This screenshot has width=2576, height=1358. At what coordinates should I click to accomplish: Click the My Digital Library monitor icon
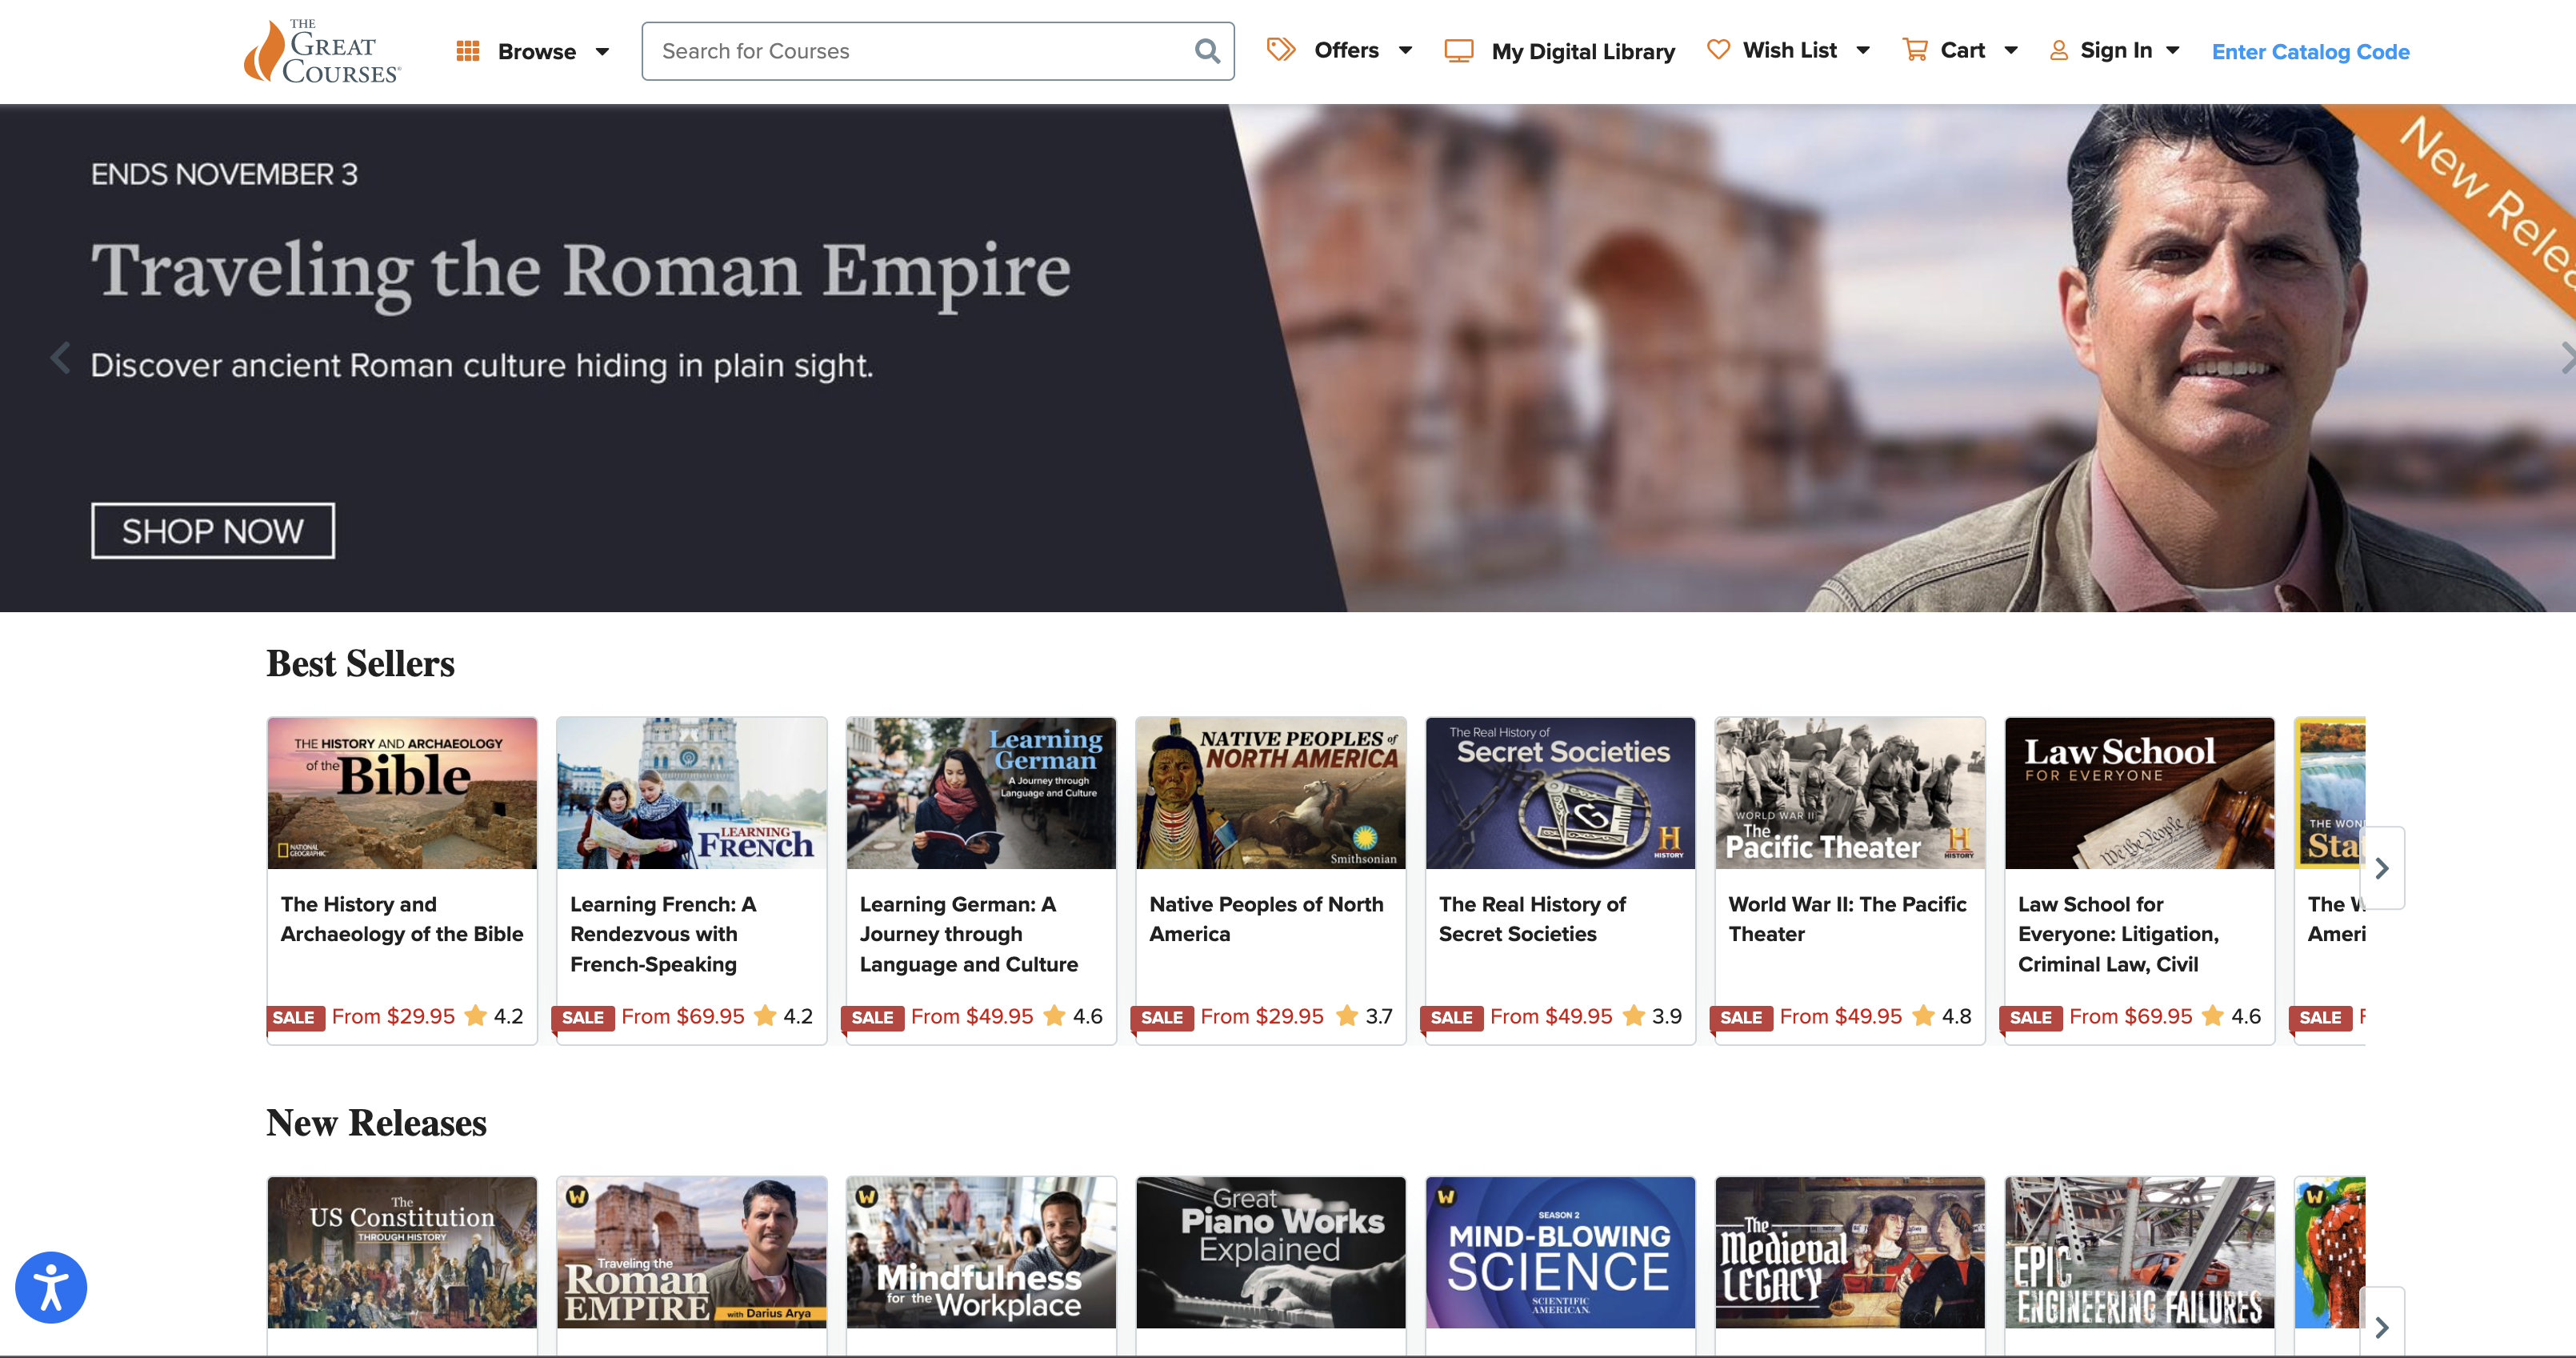[x=1458, y=51]
